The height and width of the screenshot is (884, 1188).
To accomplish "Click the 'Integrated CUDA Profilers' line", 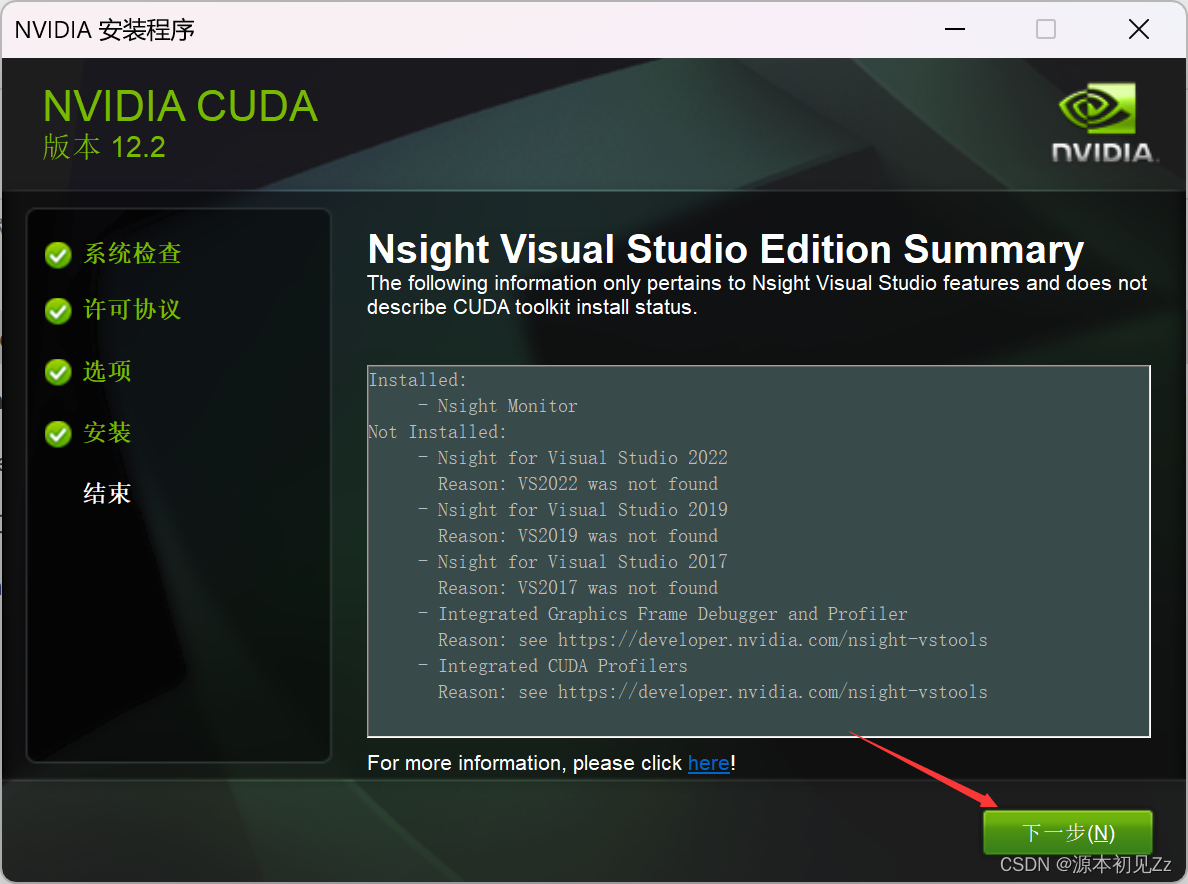I will coord(562,666).
